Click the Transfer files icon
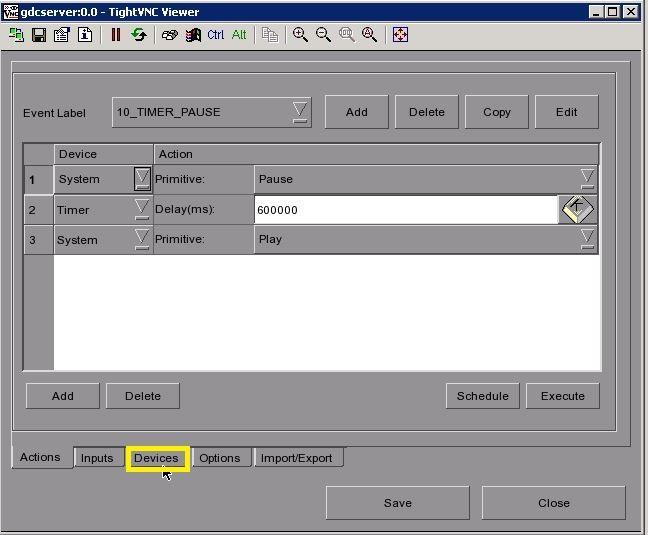648x535 pixels. coord(270,35)
